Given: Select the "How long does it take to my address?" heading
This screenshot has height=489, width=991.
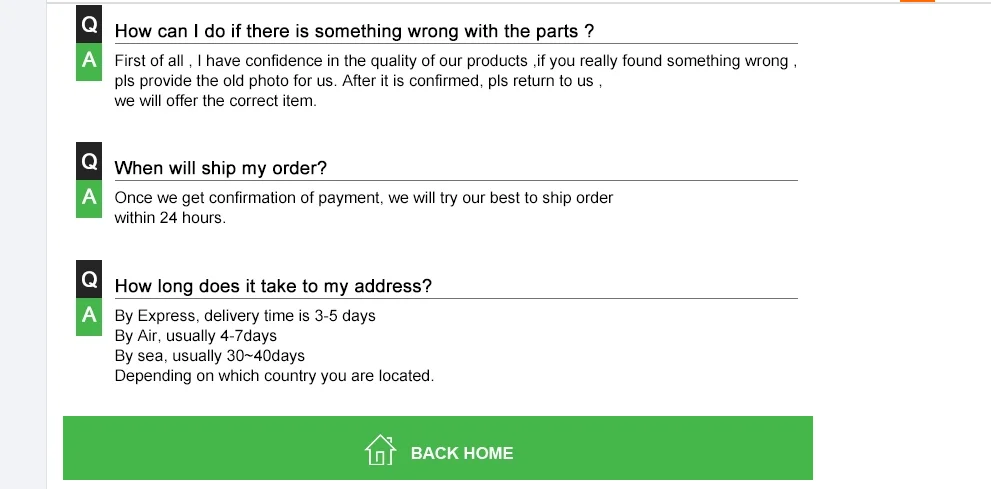Looking at the screenshot, I should pyautogui.click(x=273, y=286).
